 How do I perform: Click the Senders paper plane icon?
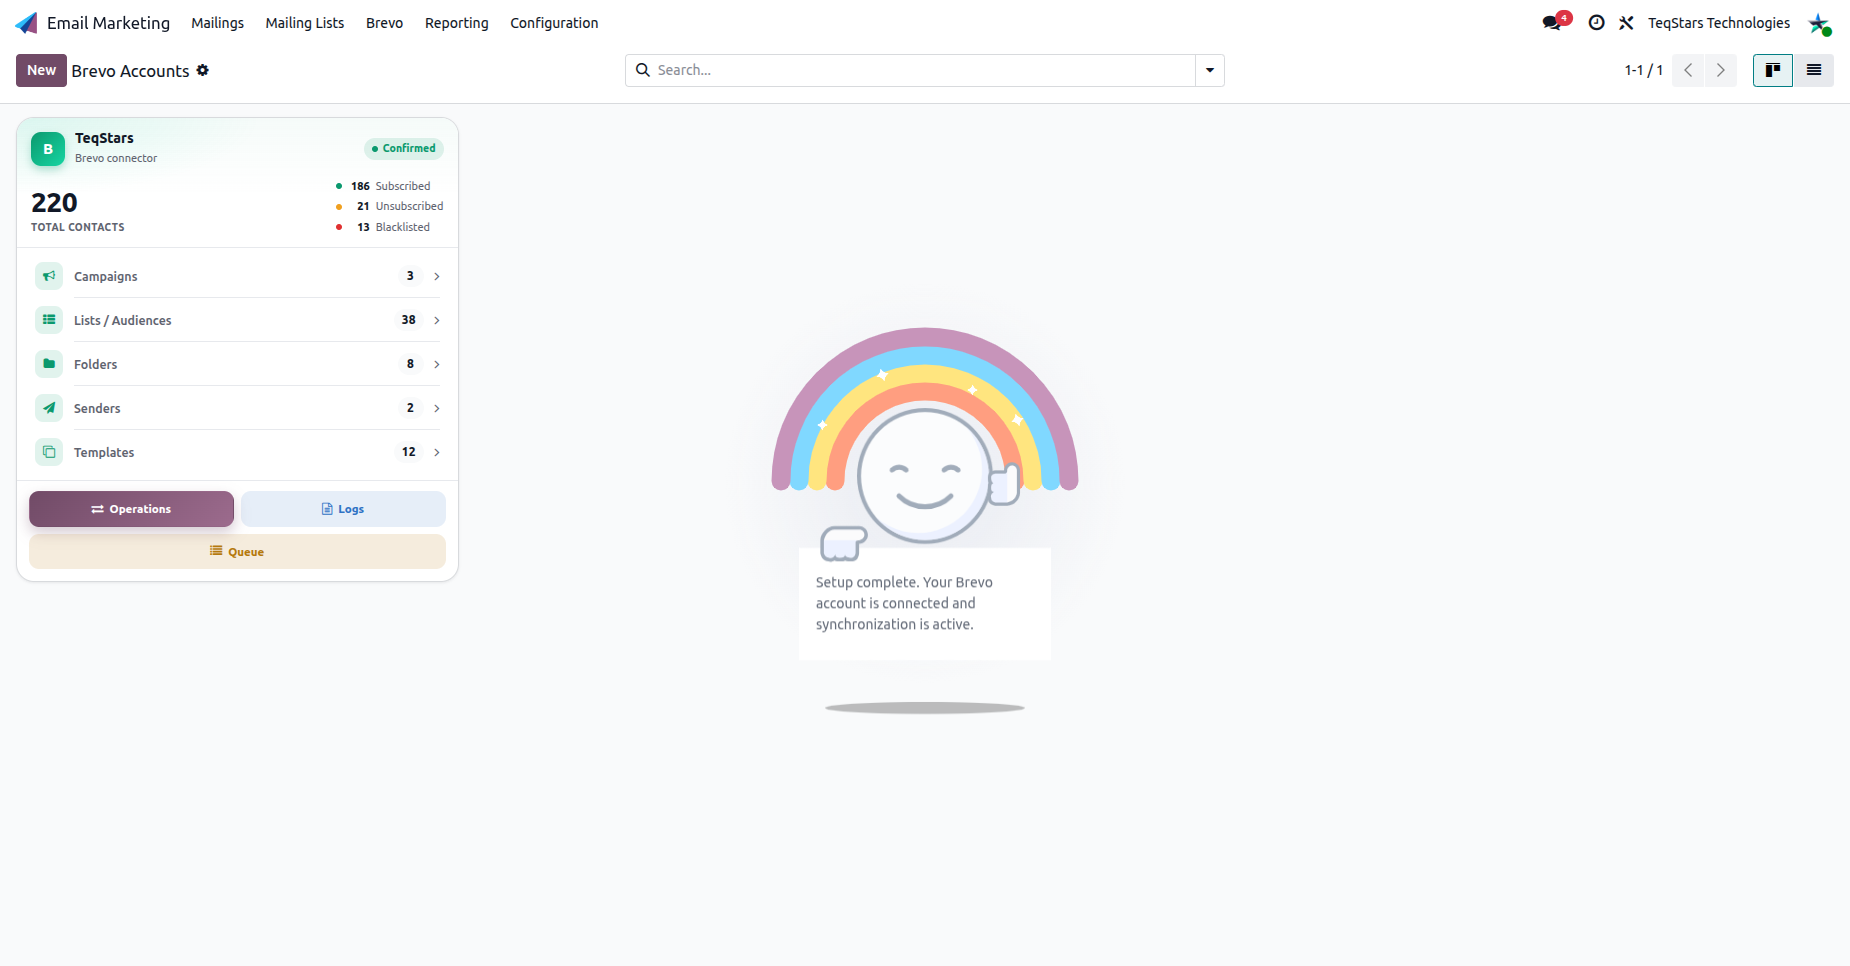click(x=49, y=408)
